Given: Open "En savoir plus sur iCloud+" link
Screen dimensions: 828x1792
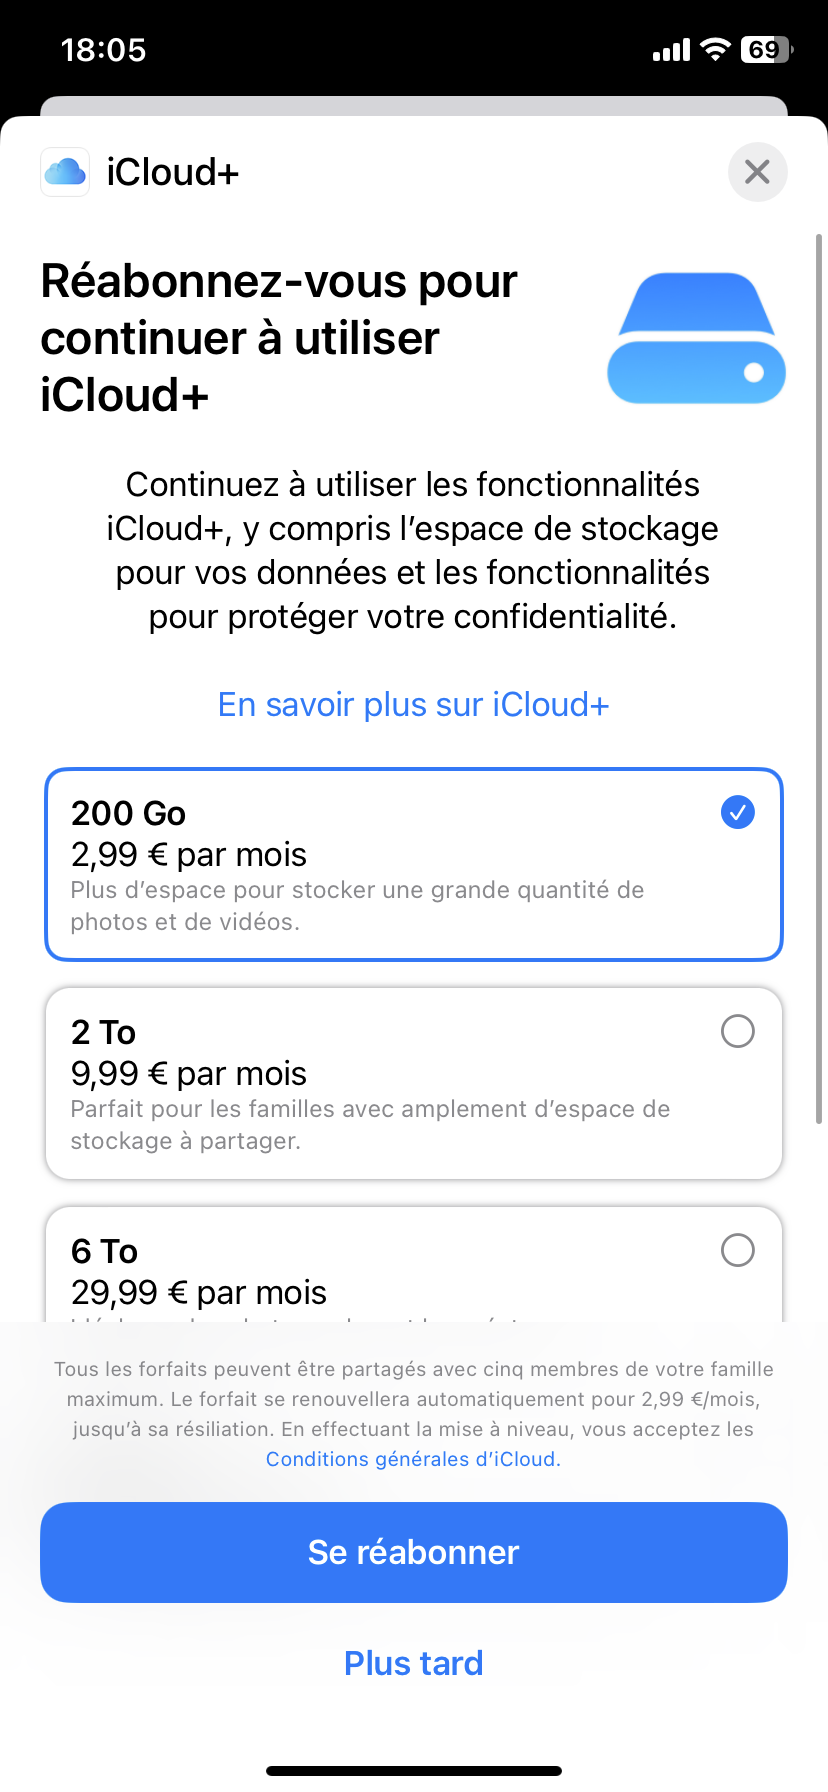Looking at the screenshot, I should (x=413, y=704).
